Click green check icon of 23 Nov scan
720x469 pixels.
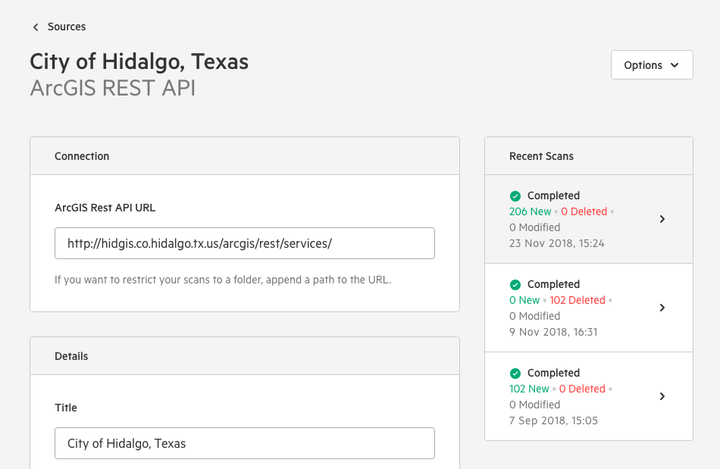515,196
